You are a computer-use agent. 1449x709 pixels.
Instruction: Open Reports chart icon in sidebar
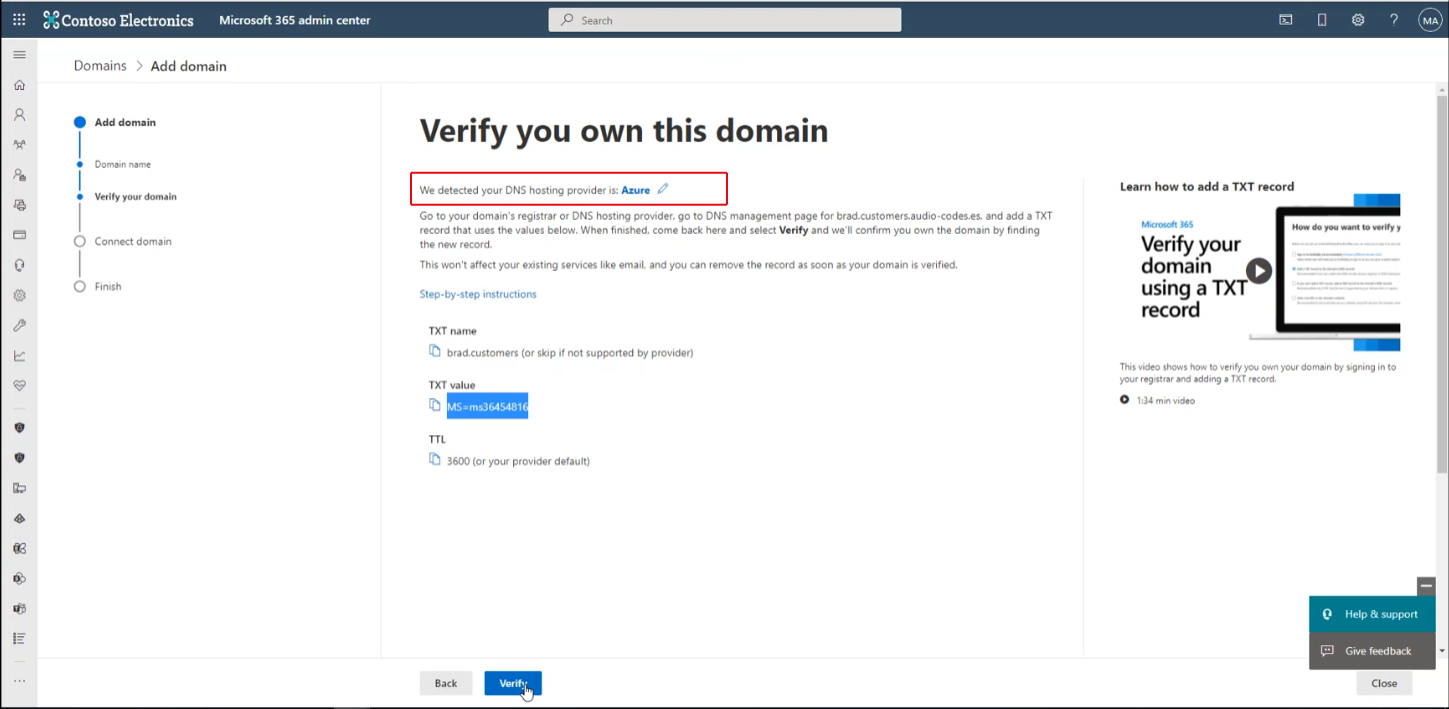[x=19, y=356]
